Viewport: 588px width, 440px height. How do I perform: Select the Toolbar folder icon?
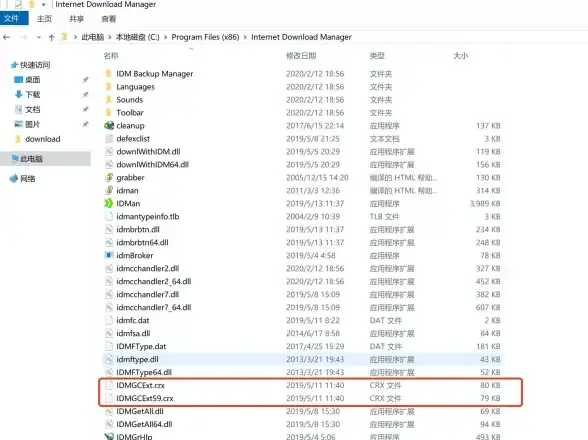(x=109, y=113)
